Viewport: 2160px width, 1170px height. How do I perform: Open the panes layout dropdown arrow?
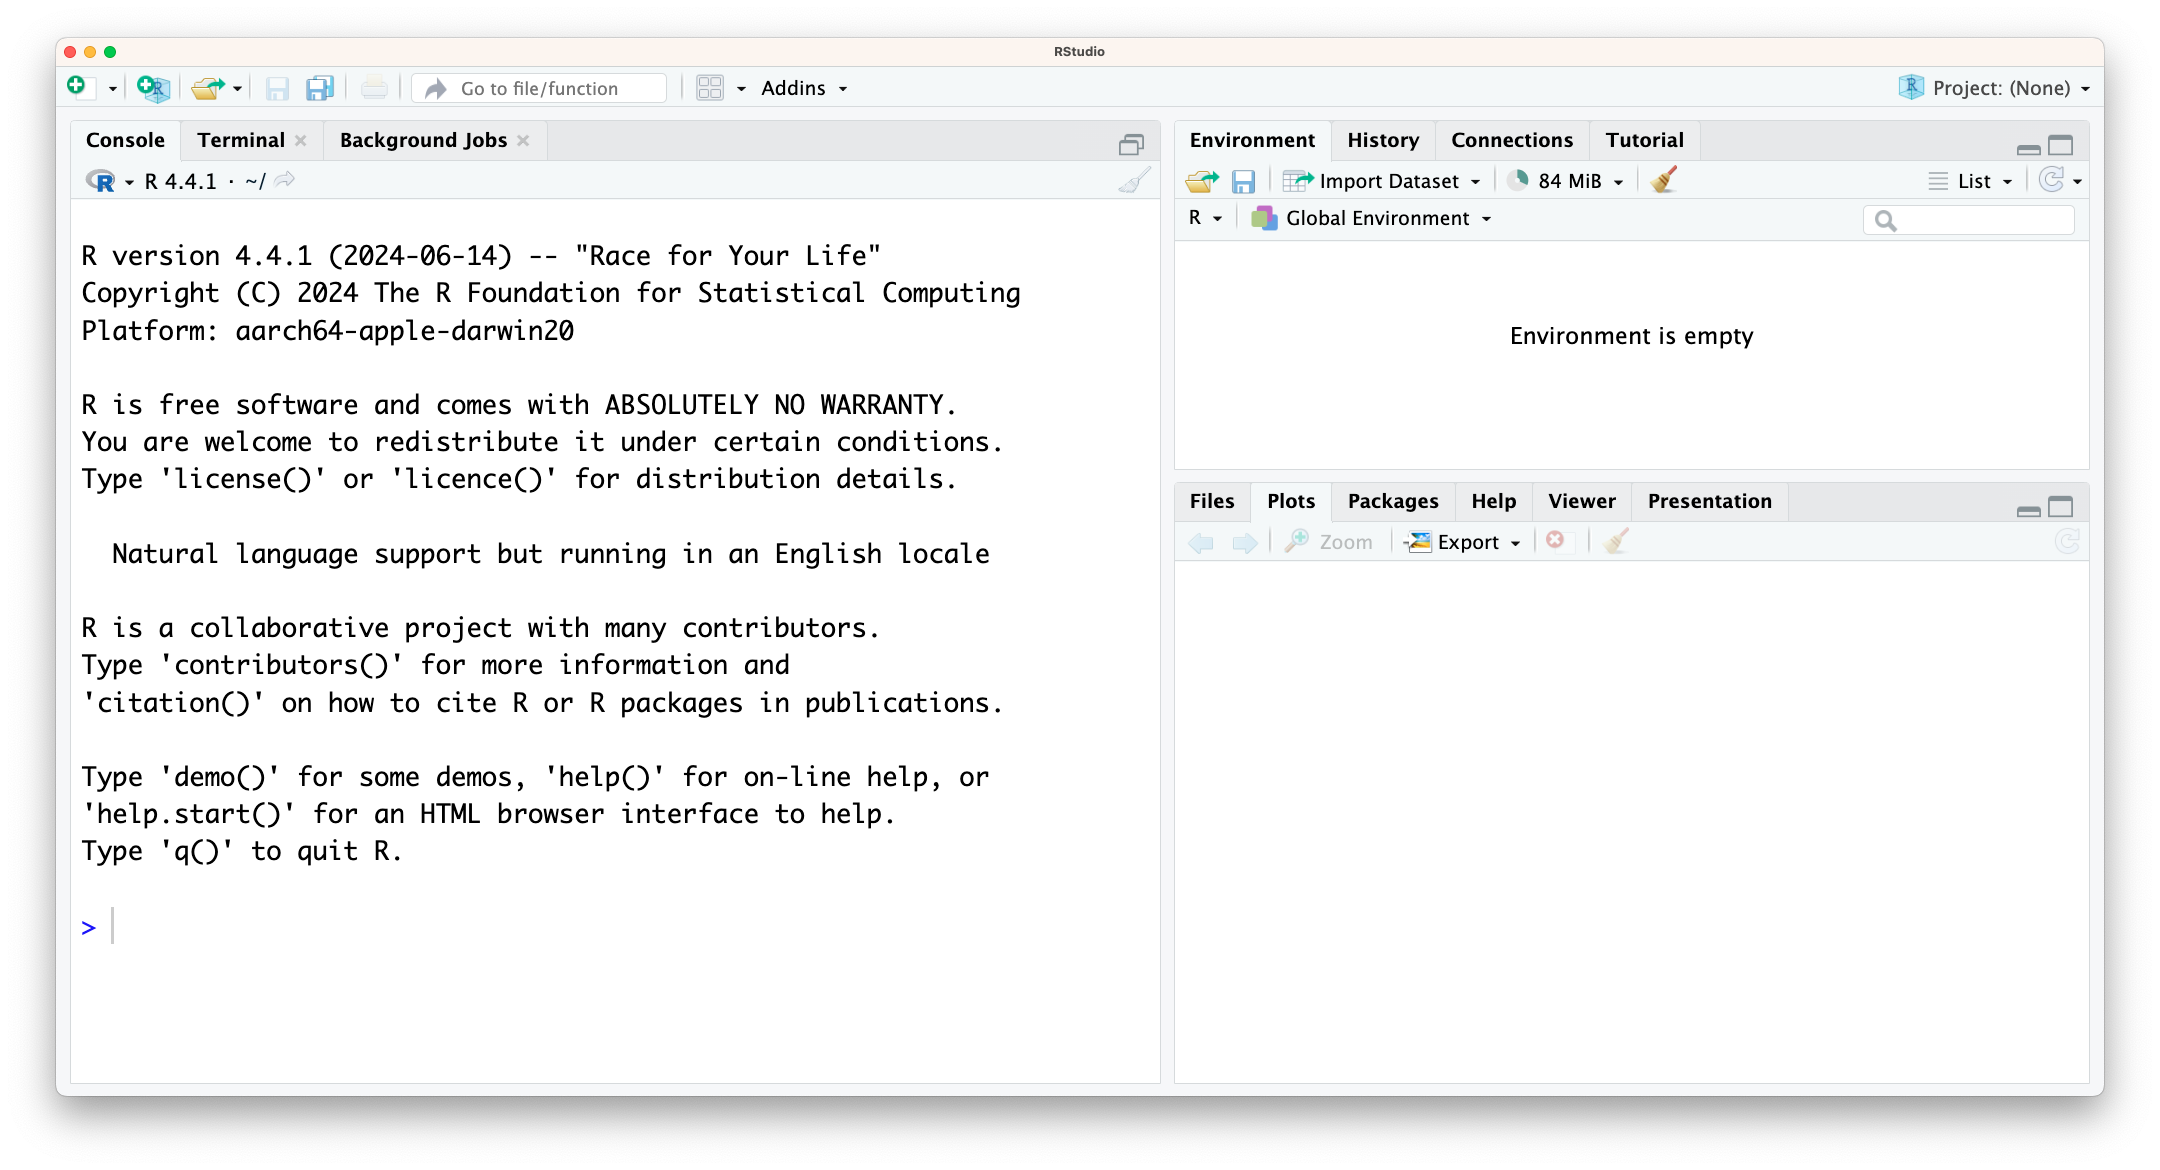[x=741, y=89]
